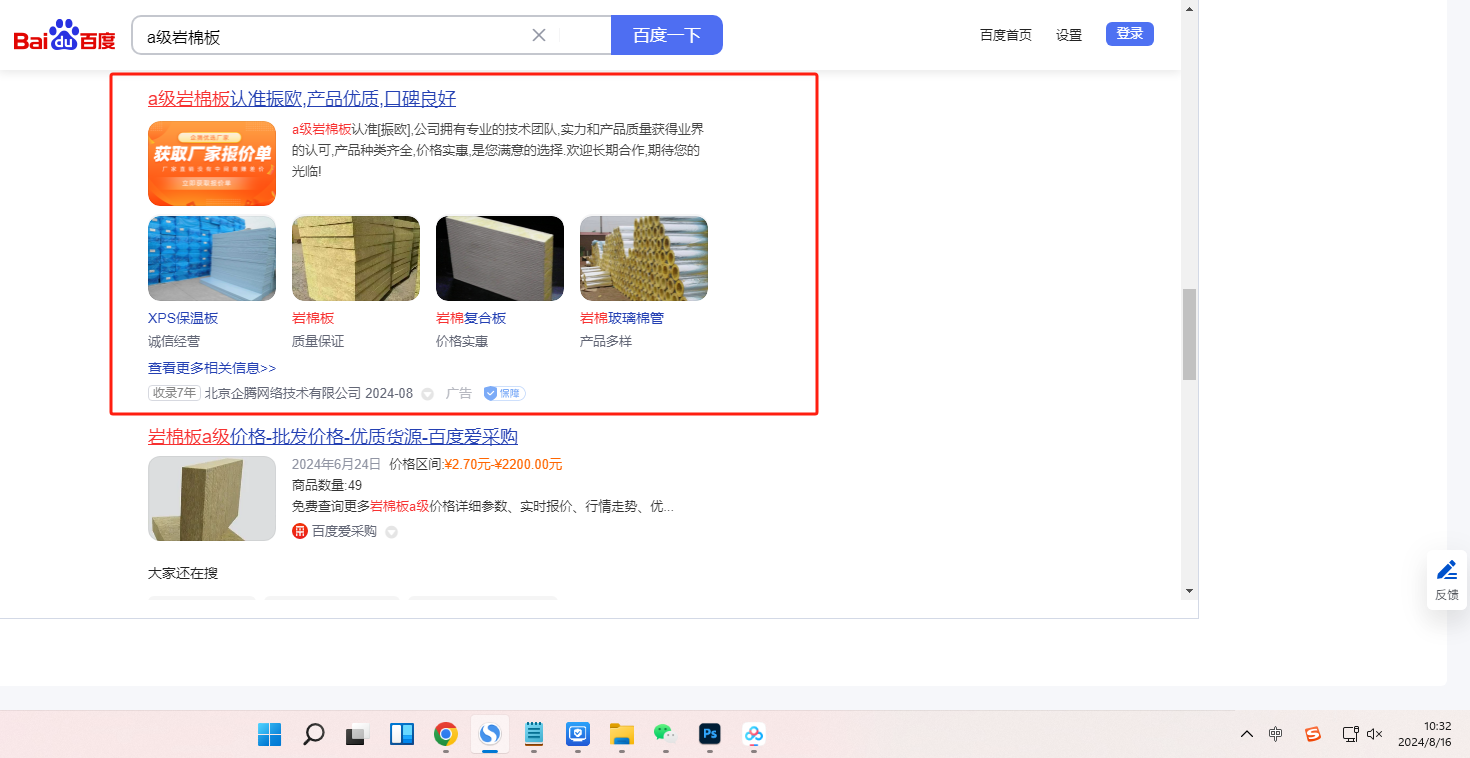
Task: Click the 岩棉玻璃棉管 link
Action: pyautogui.click(x=622, y=318)
